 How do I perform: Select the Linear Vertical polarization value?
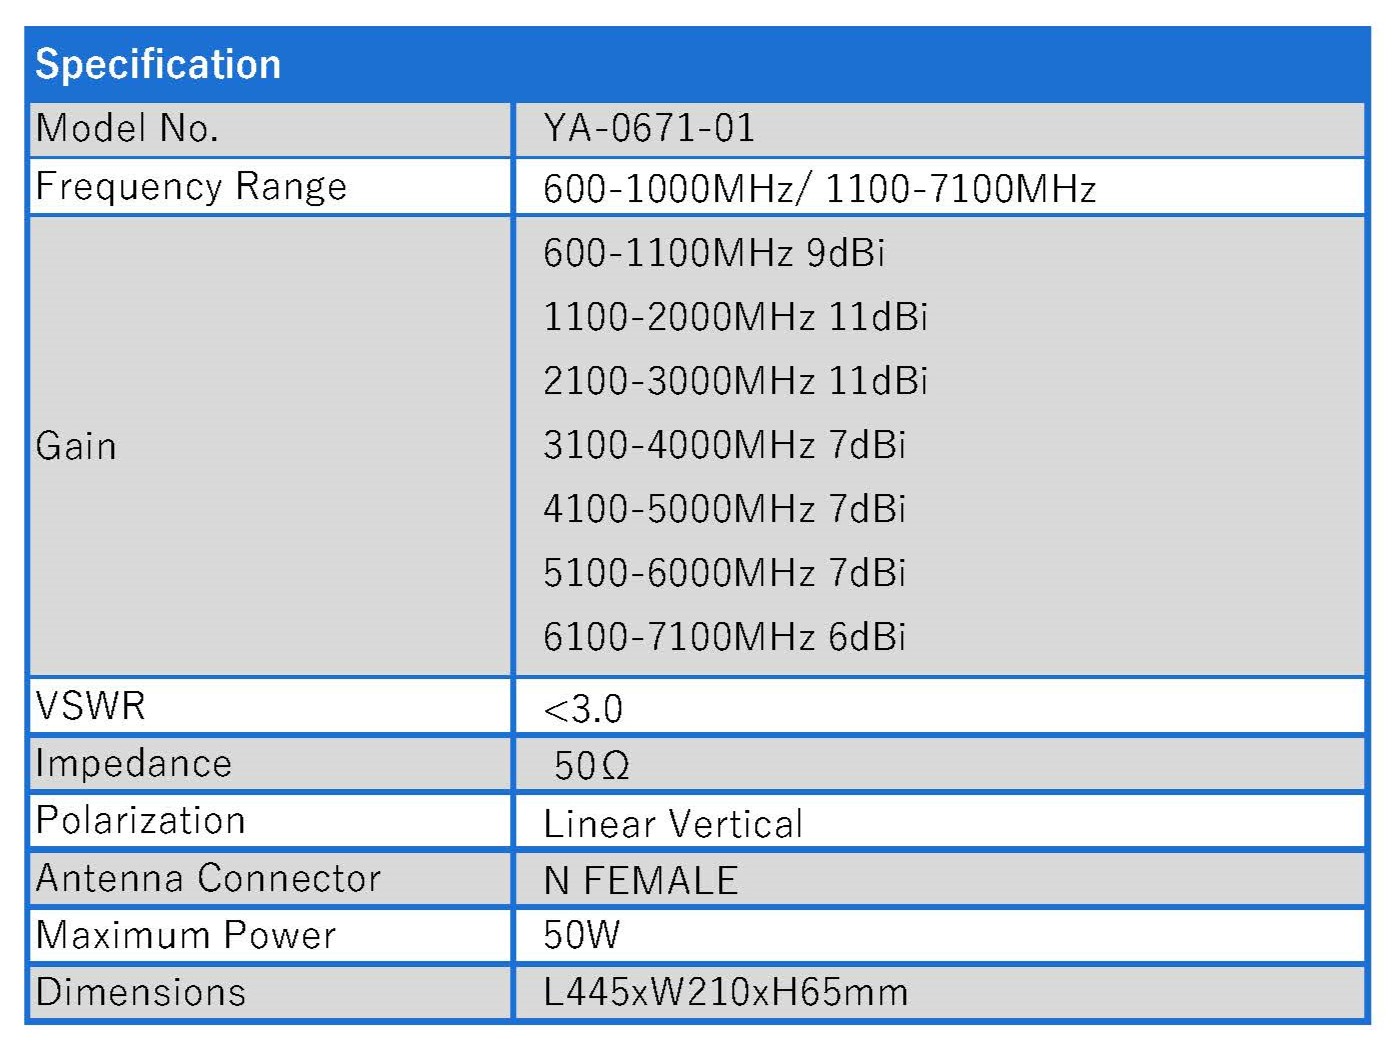click(673, 824)
